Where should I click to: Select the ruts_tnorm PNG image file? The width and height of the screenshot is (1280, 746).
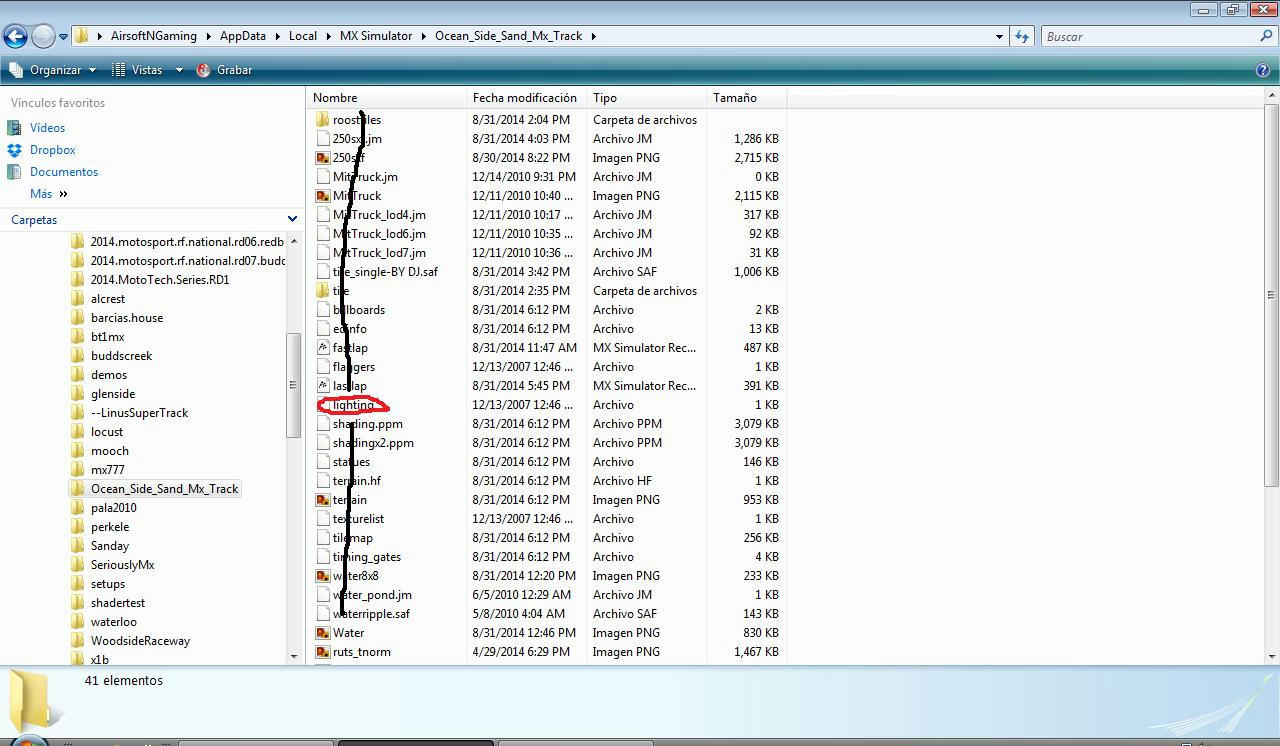[x=361, y=652]
